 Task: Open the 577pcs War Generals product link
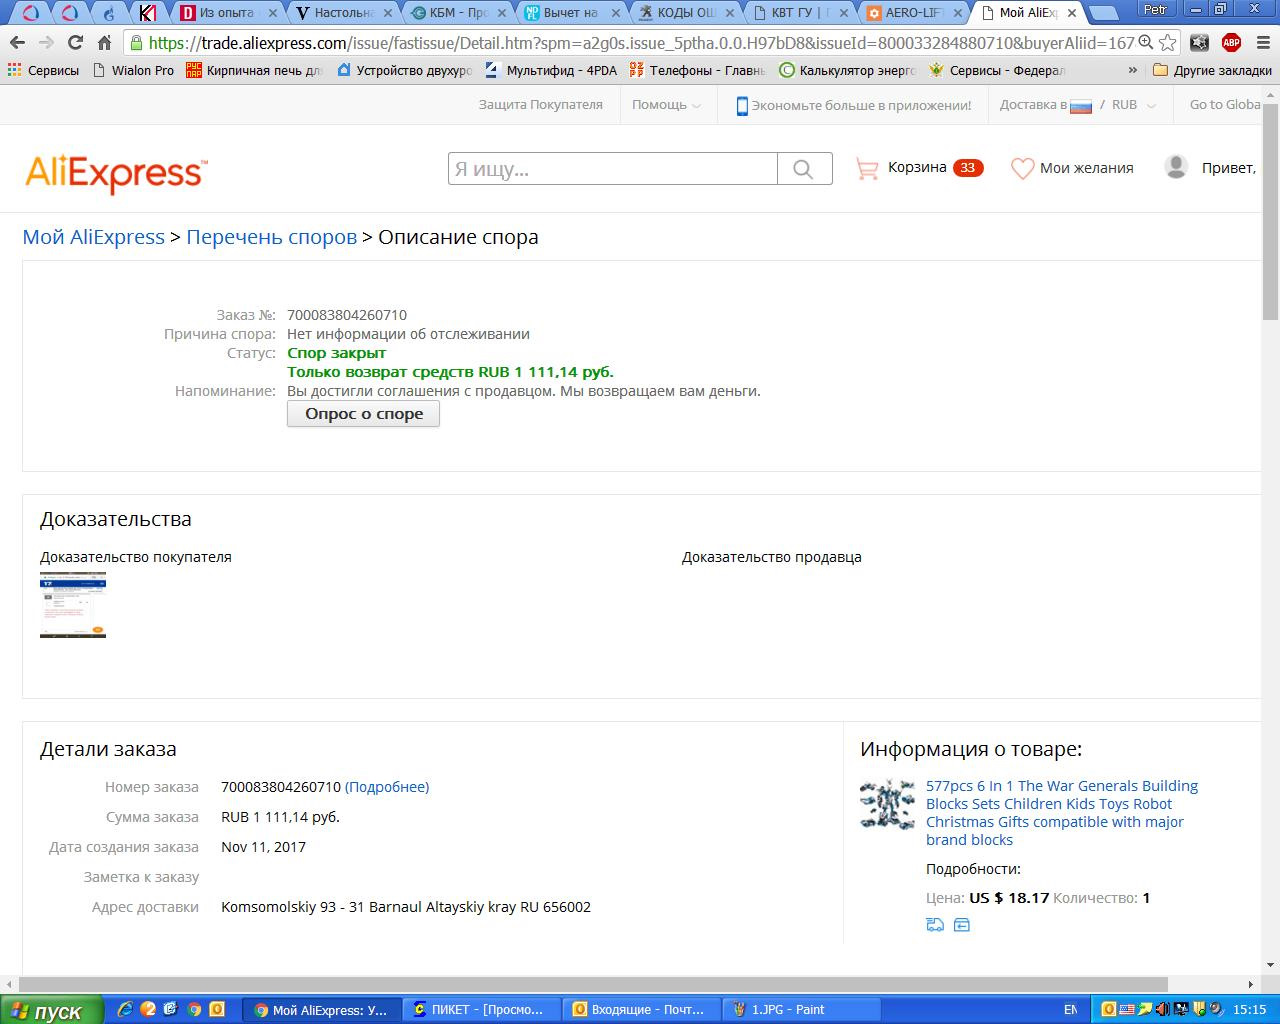1062,813
